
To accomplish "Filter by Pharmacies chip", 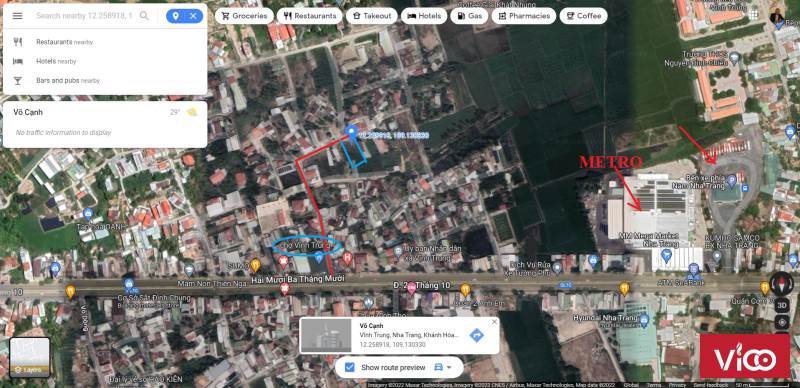I will 523,16.
